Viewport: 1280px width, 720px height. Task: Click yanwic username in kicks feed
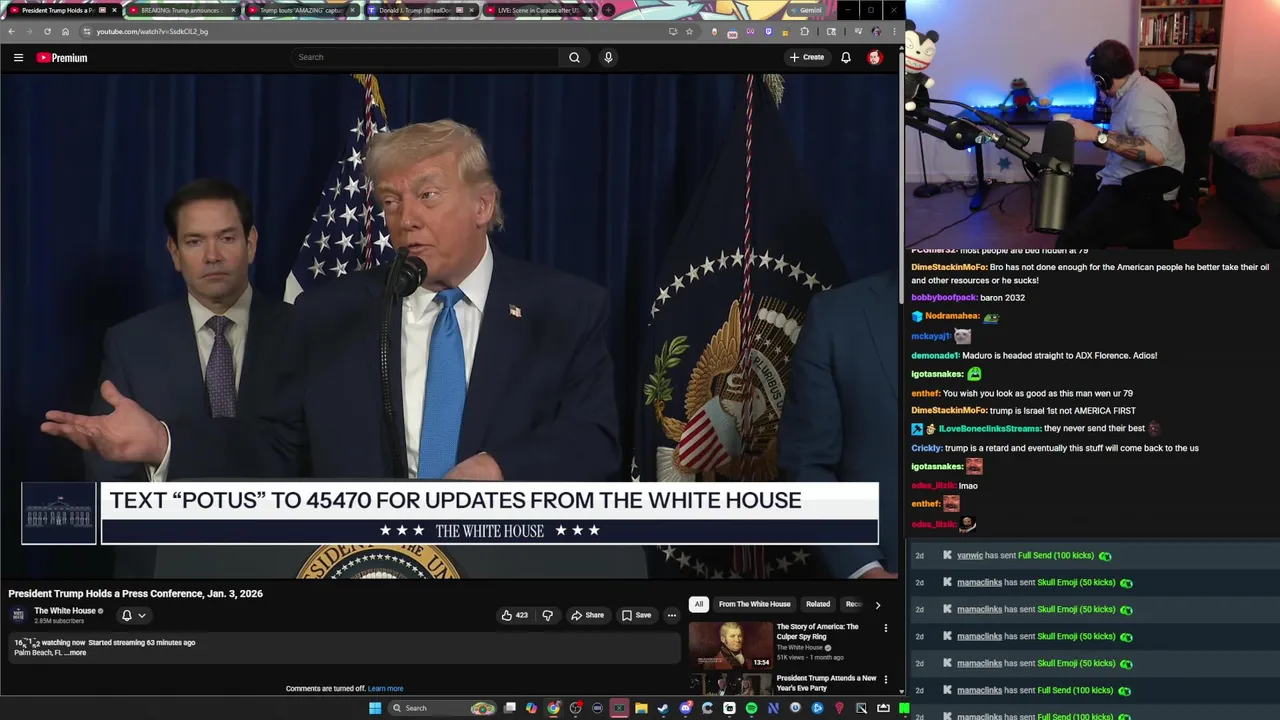tap(969, 555)
